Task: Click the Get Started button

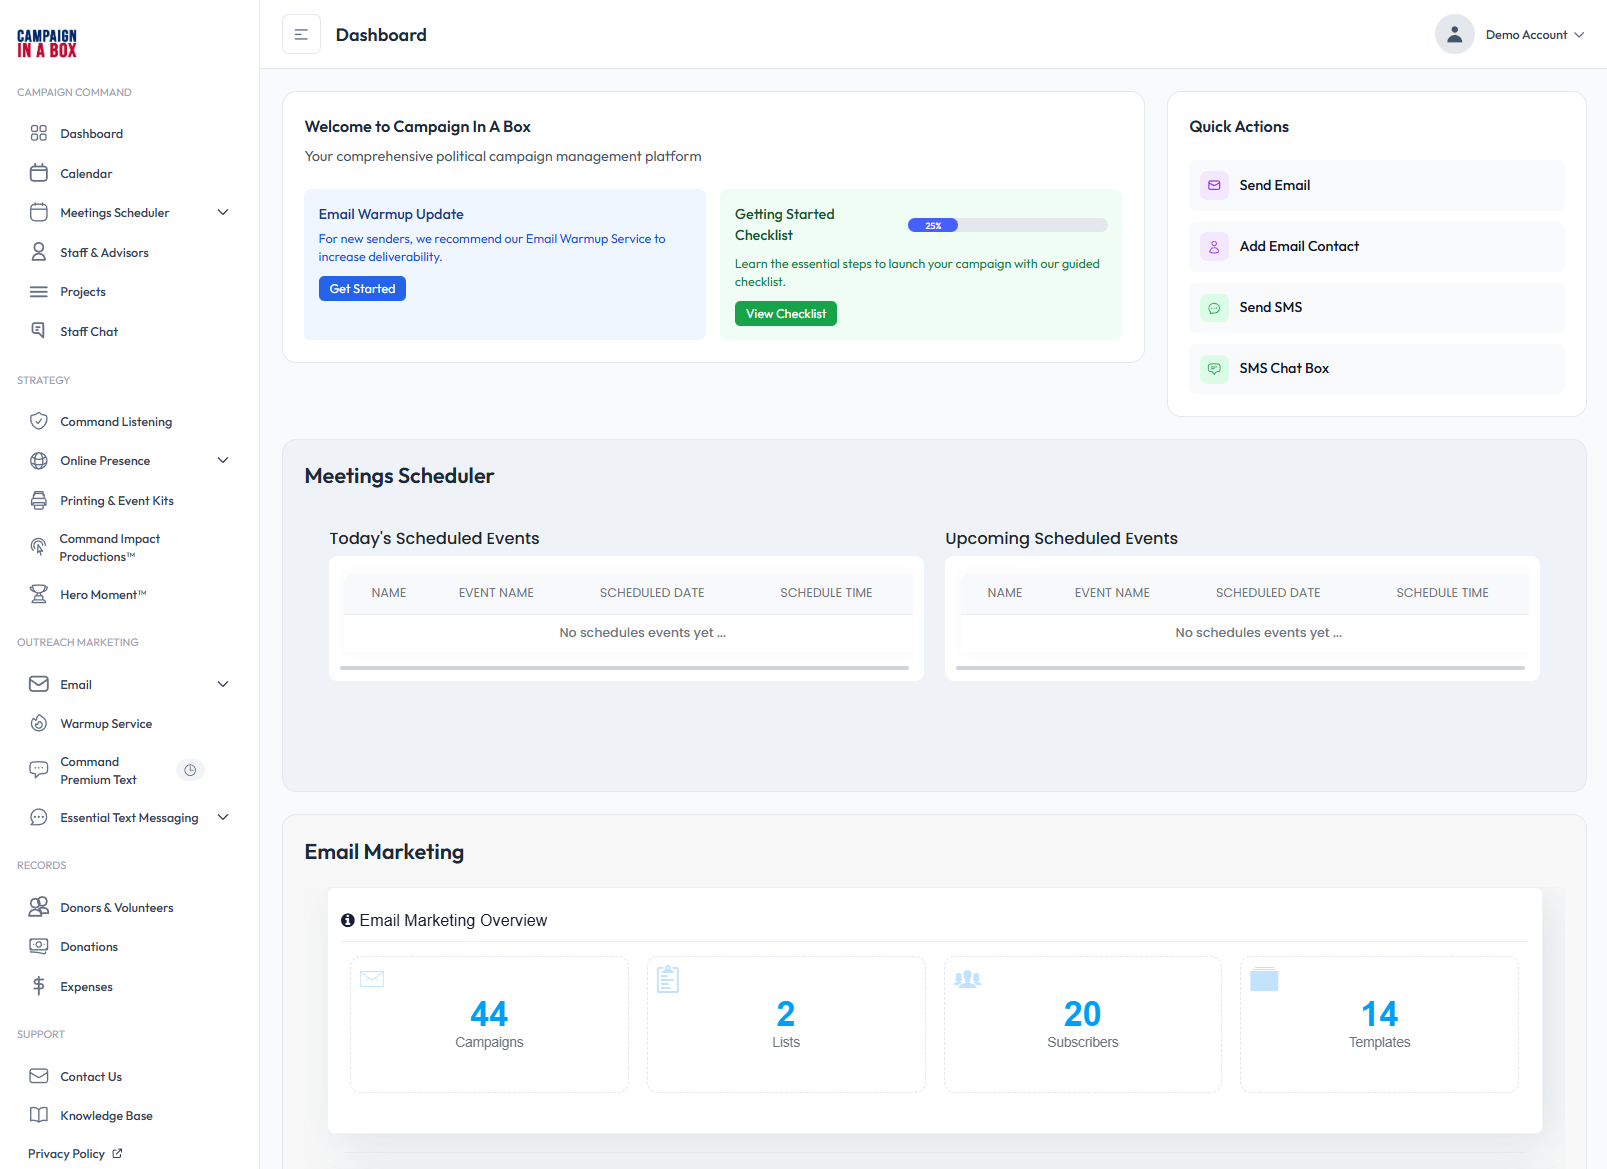Action: pos(362,289)
